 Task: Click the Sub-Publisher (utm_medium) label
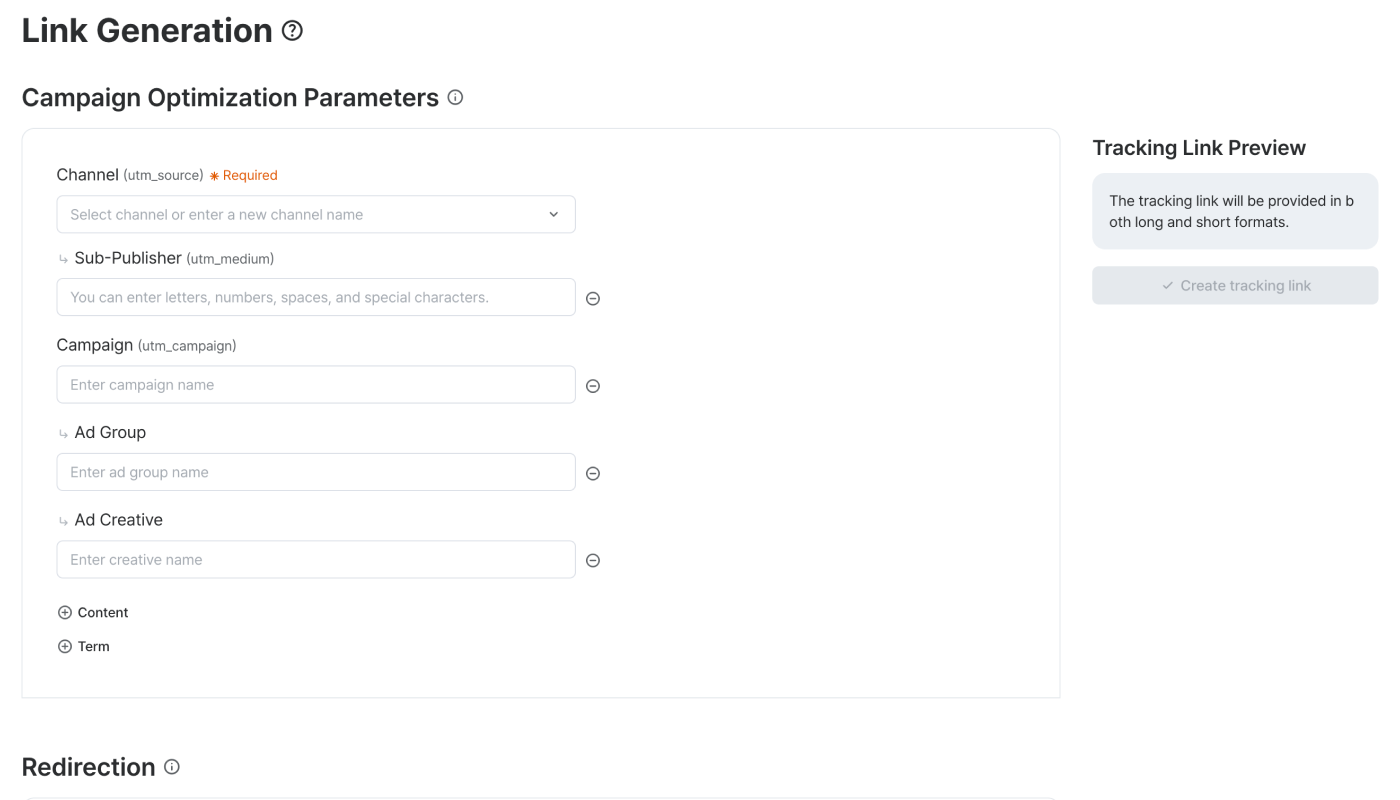(174, 258)
